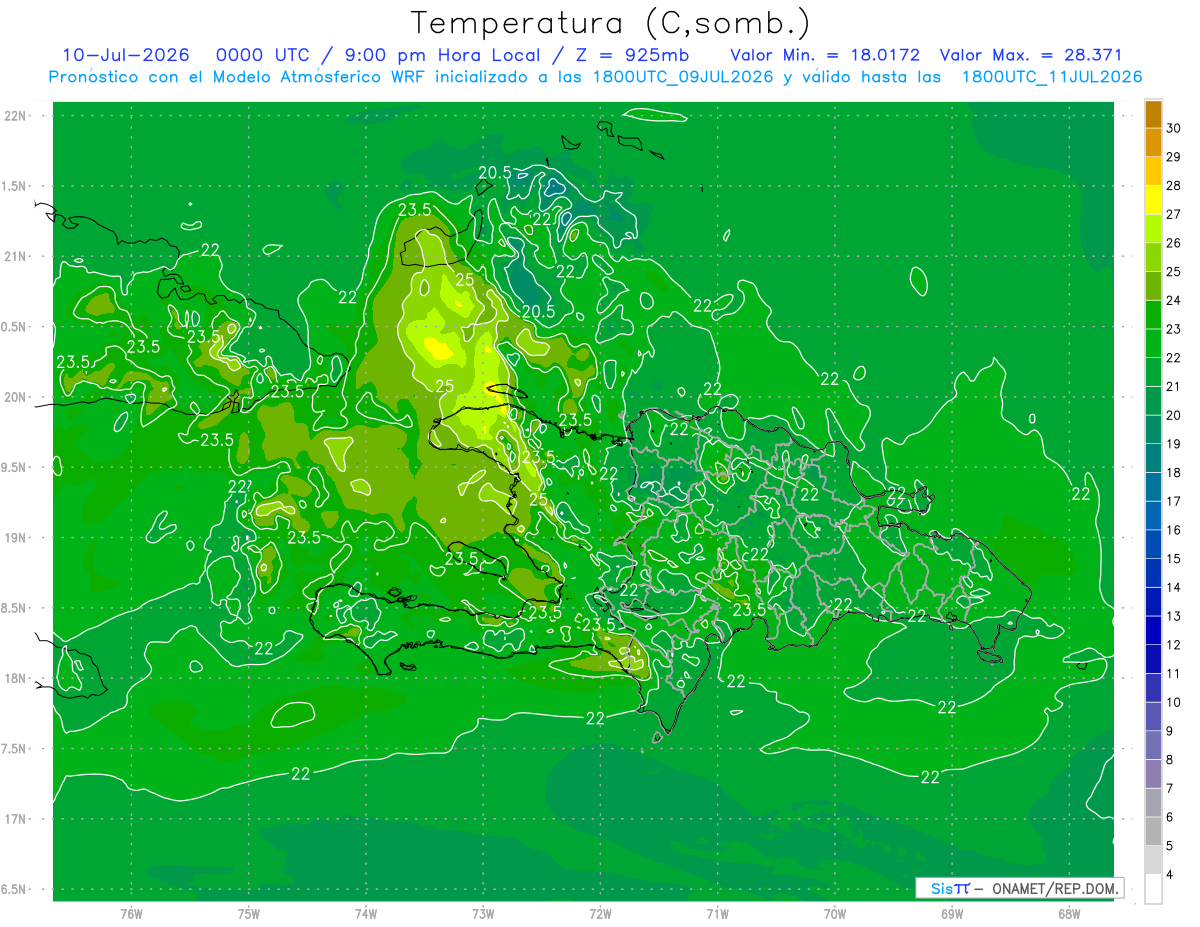This screenshot has height=927, width=1200.
Task: Click the colorbar label "9"
Action: click(1170, 731)
